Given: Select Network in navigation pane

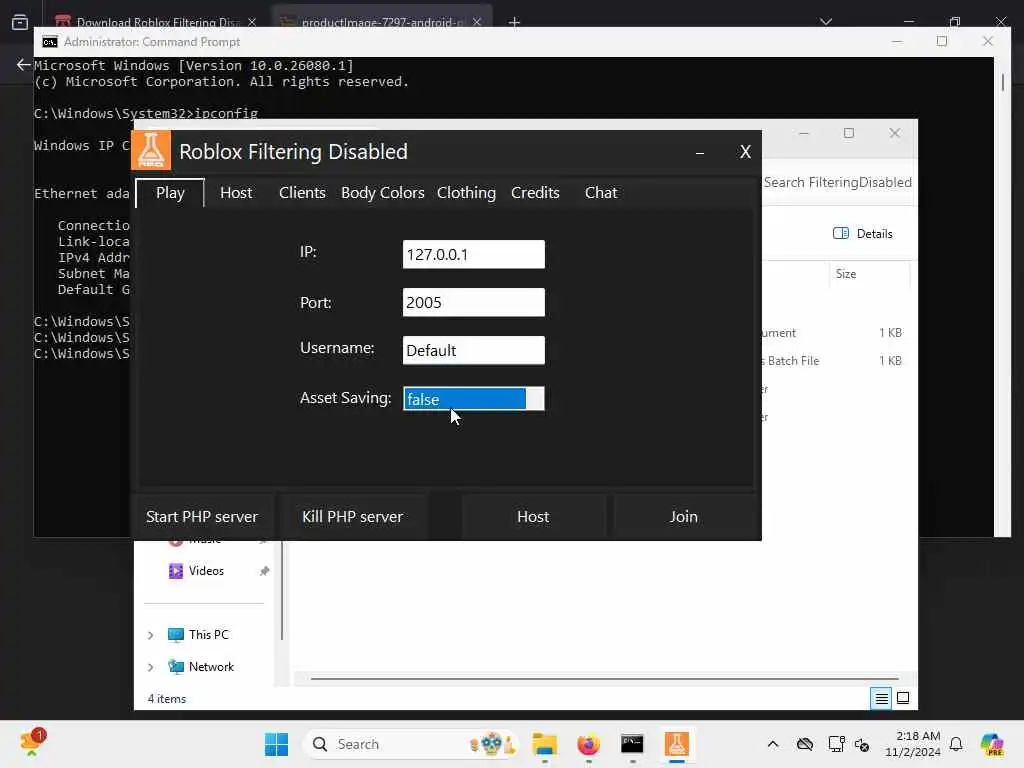Looking at the screenshot, I should (x=200, y=667).
